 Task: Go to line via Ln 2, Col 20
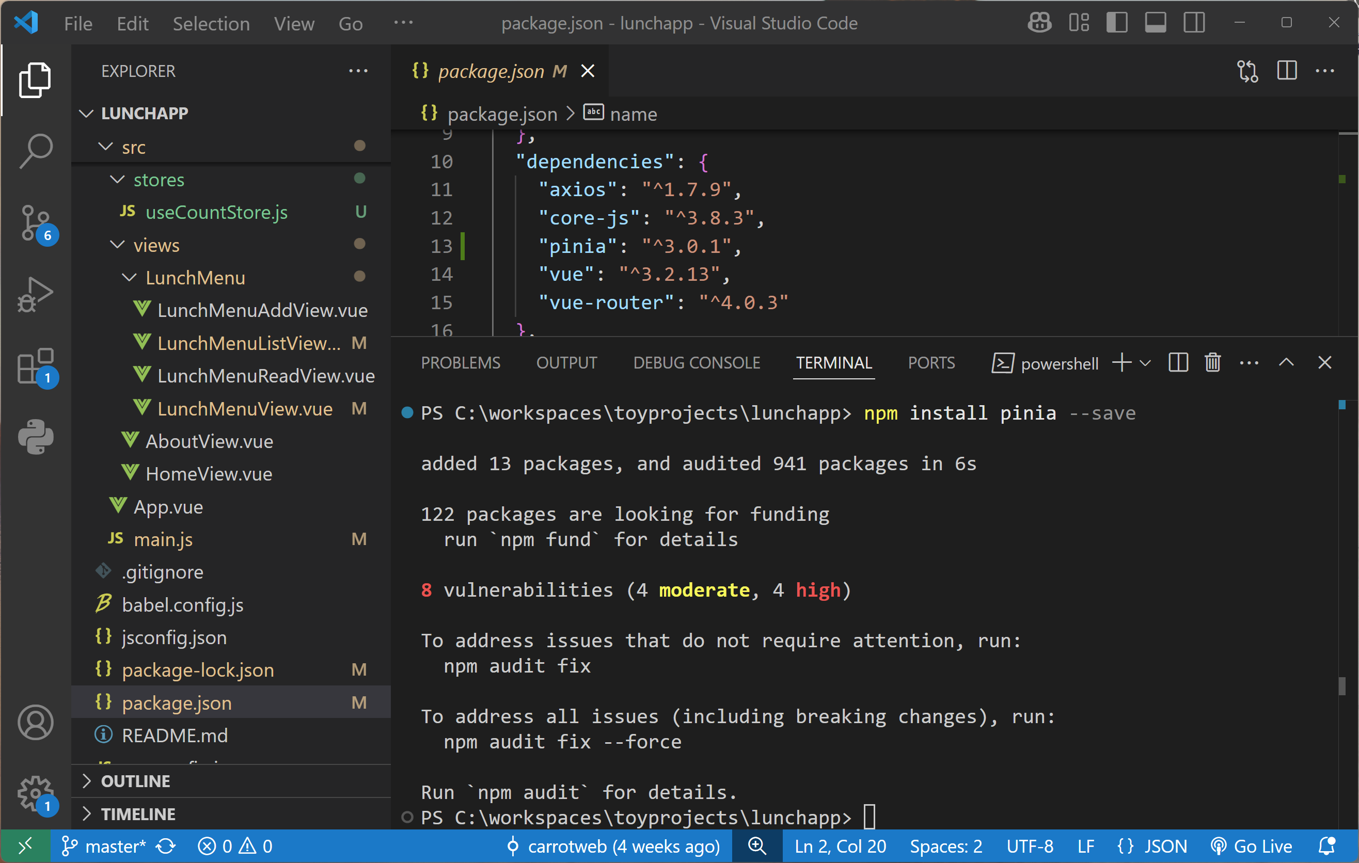(840, 847)
